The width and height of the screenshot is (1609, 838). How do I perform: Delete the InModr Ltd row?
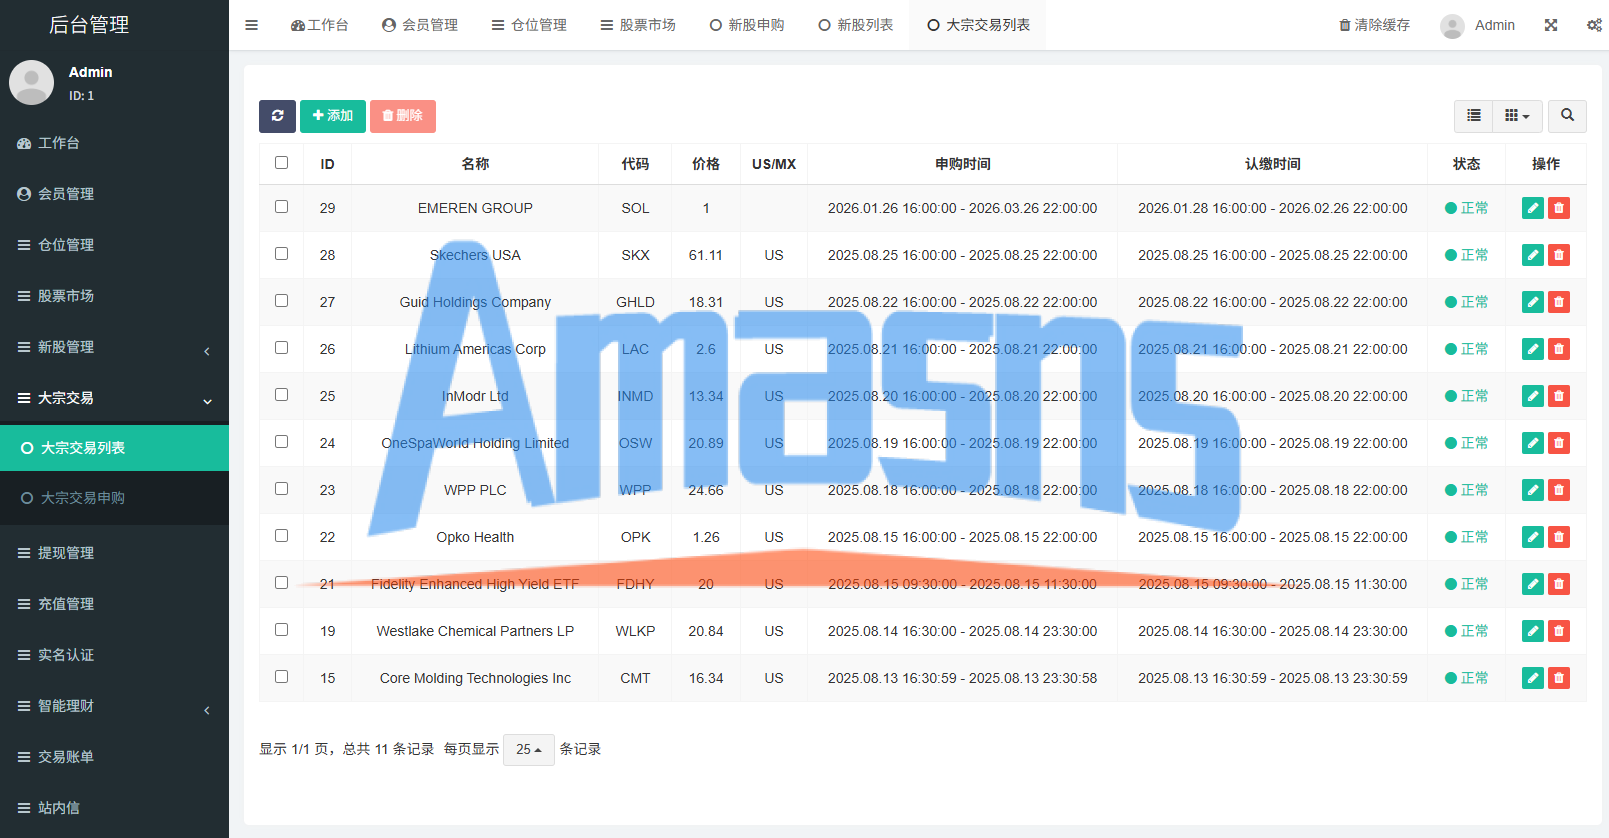(x=1559, y=396)
